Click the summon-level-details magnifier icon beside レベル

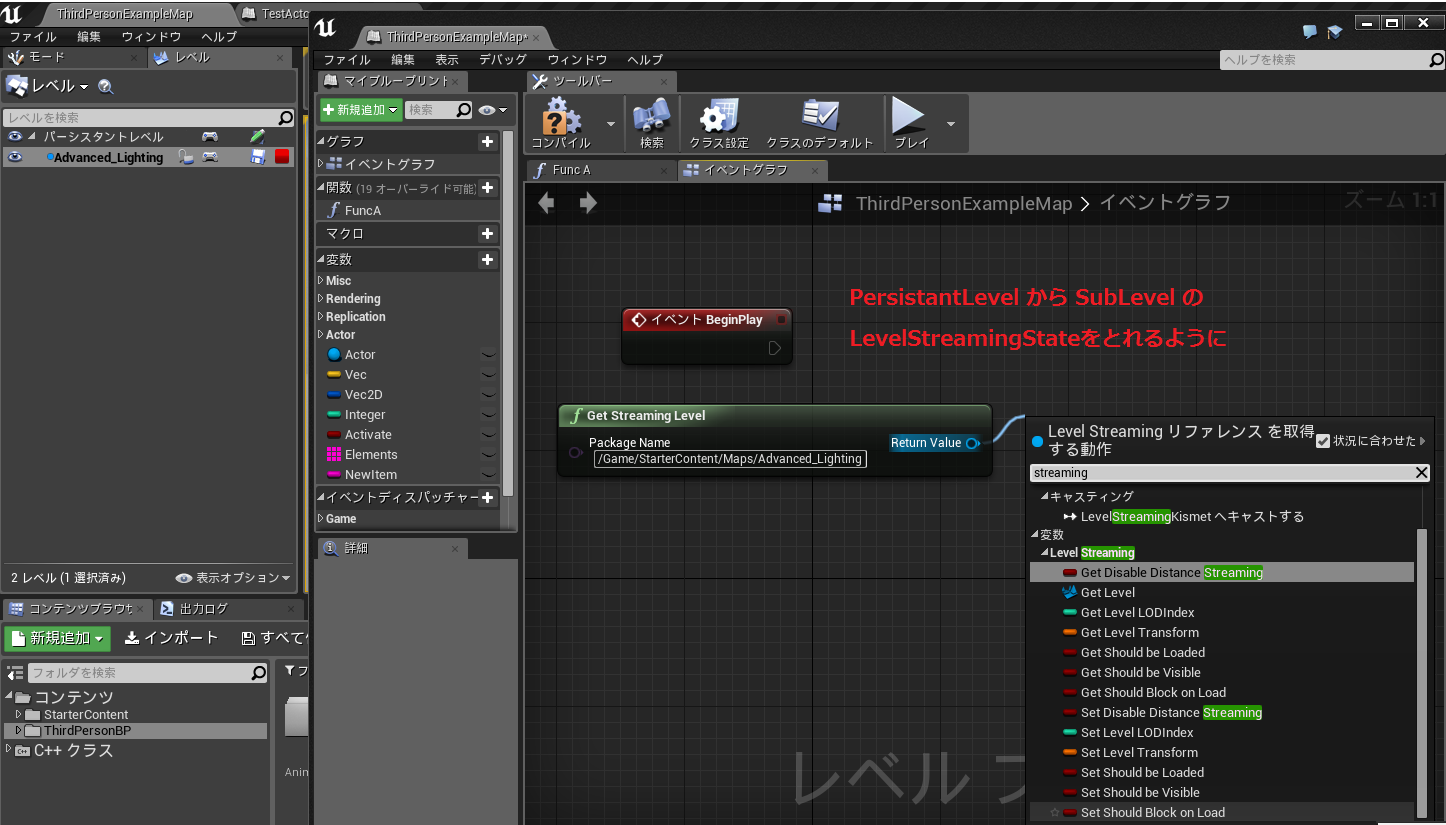106,87
